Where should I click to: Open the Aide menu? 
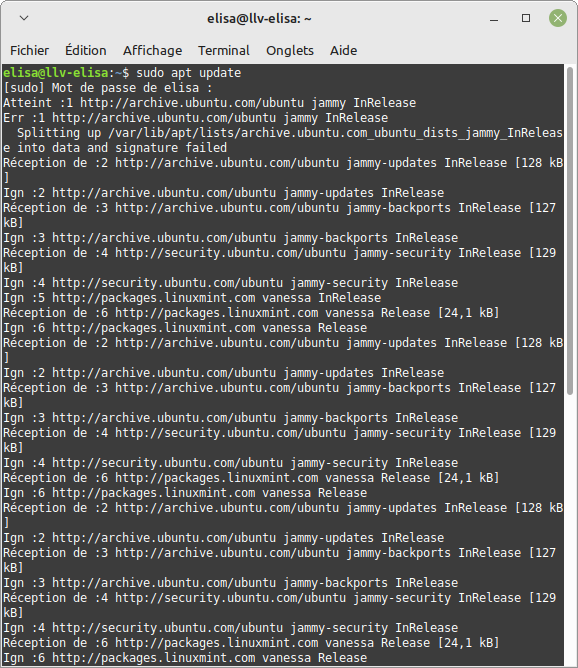coord(343,51)
